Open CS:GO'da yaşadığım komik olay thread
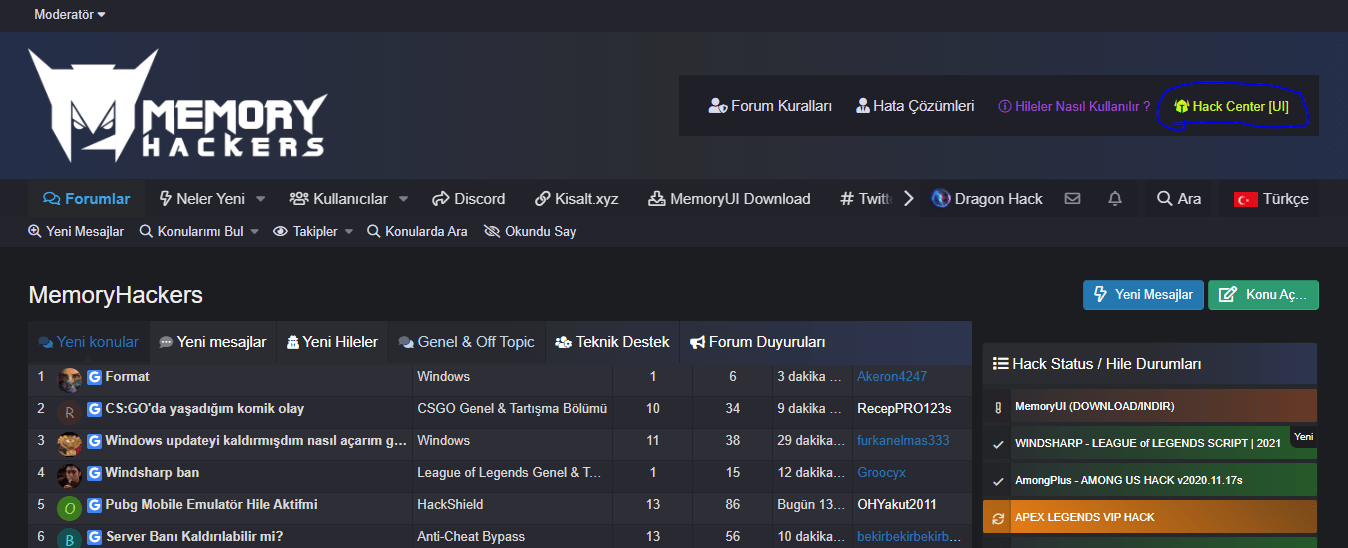This screenshot has width=1348, height=548. point(205,409)
